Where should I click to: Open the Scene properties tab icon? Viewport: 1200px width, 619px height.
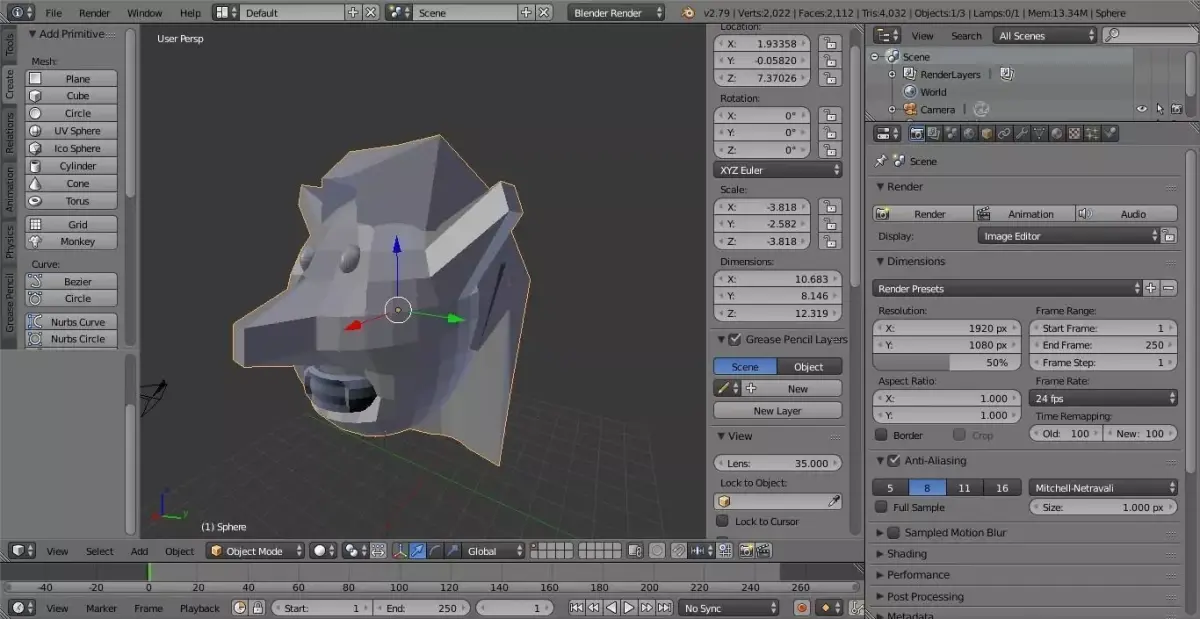pos(951,133)
